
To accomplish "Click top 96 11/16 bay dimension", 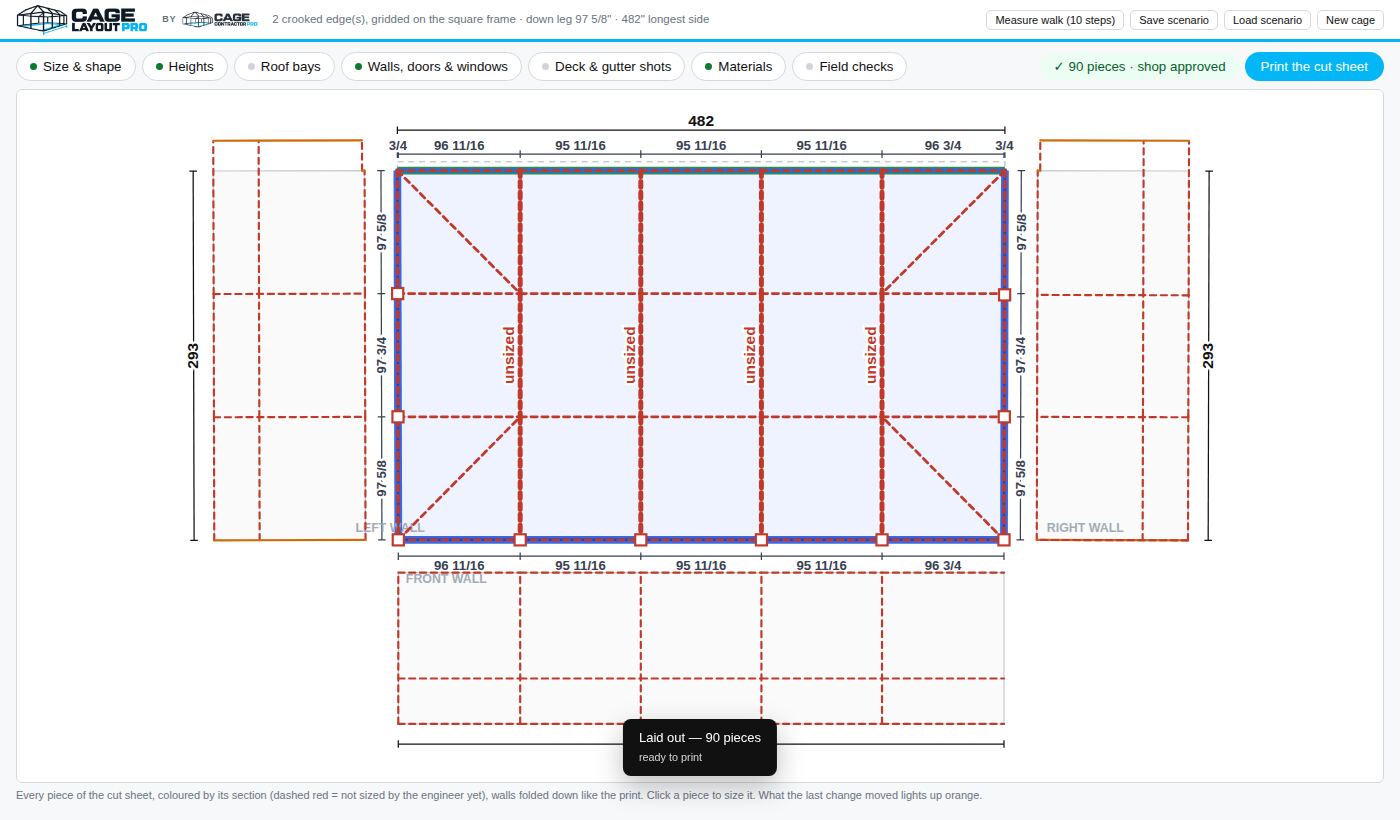I will point(459,145).
